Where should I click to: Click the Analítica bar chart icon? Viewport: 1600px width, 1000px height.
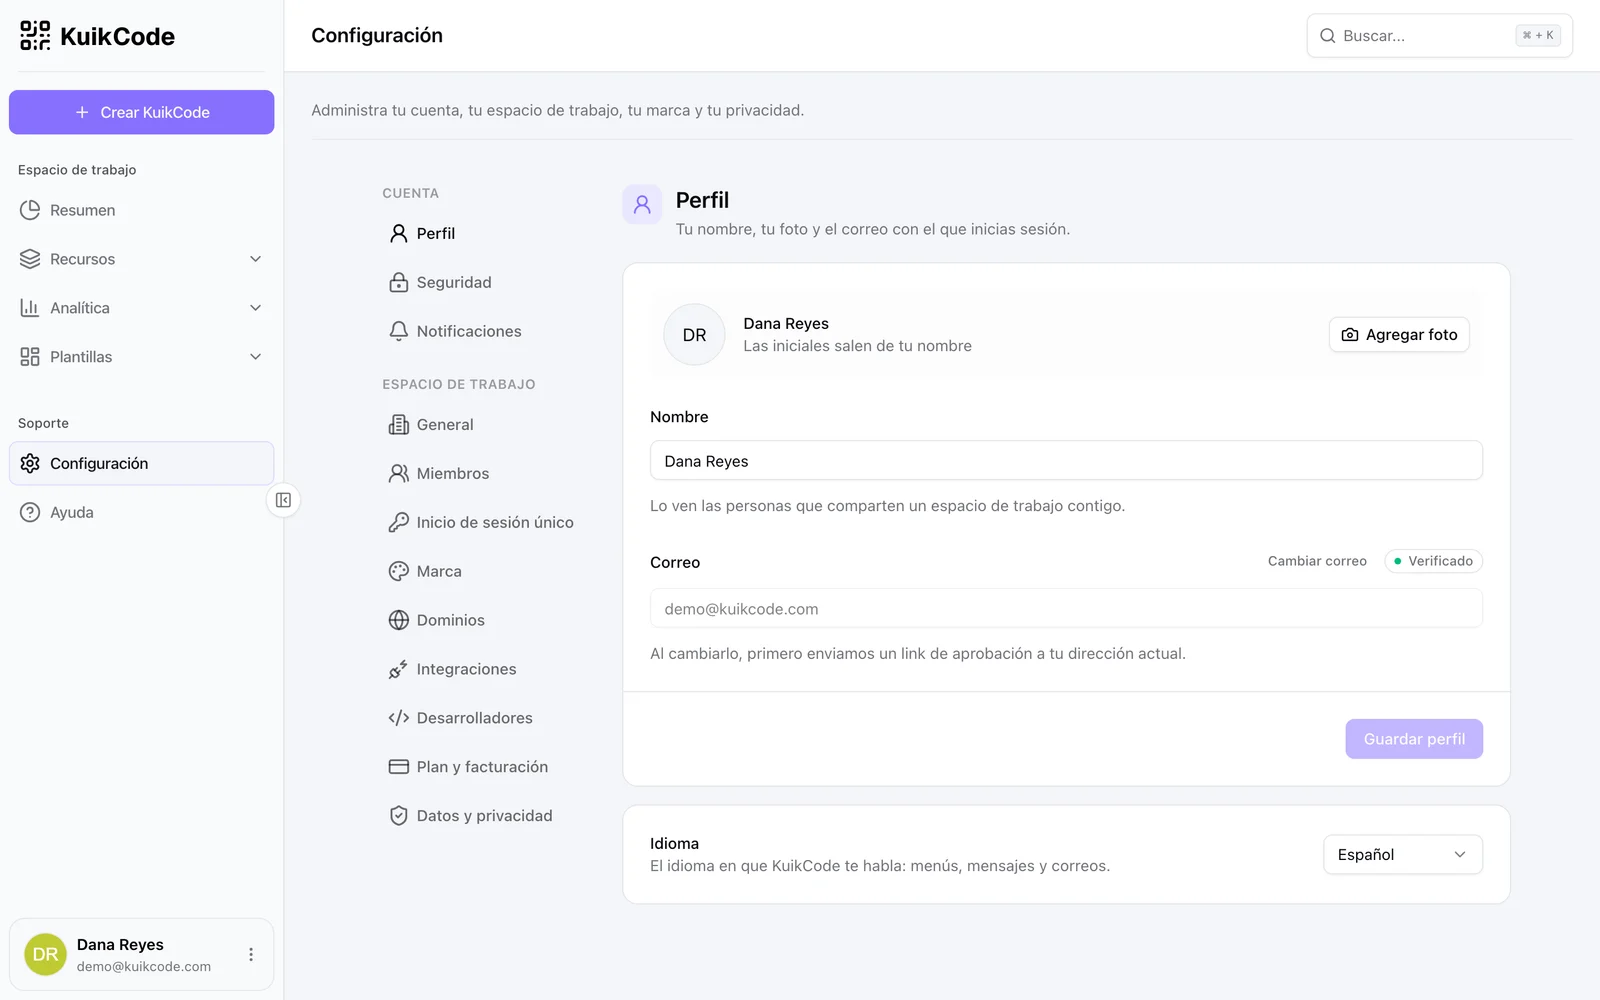point(30,308)
